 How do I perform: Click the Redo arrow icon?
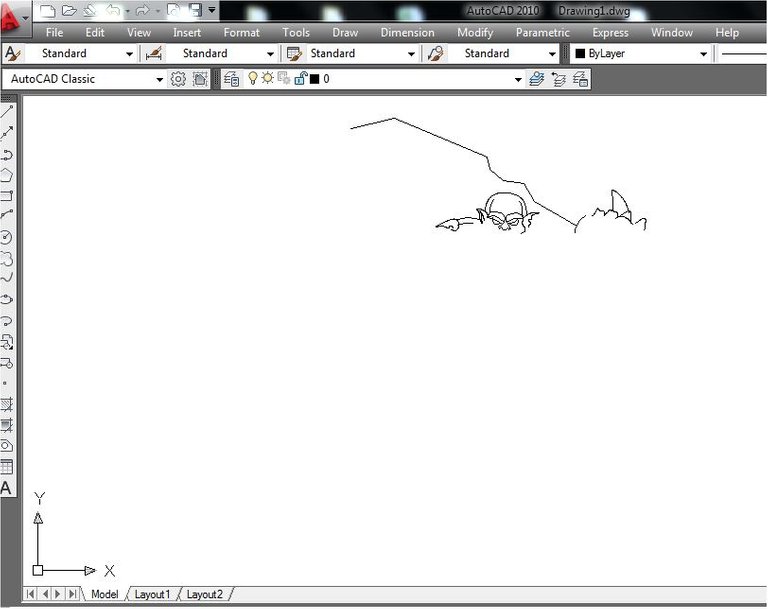(143, 10)
